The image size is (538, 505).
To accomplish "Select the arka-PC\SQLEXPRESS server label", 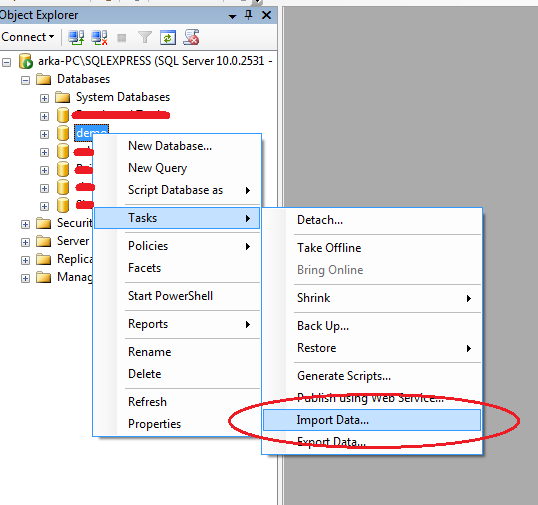I will click(x=155, y=61).
